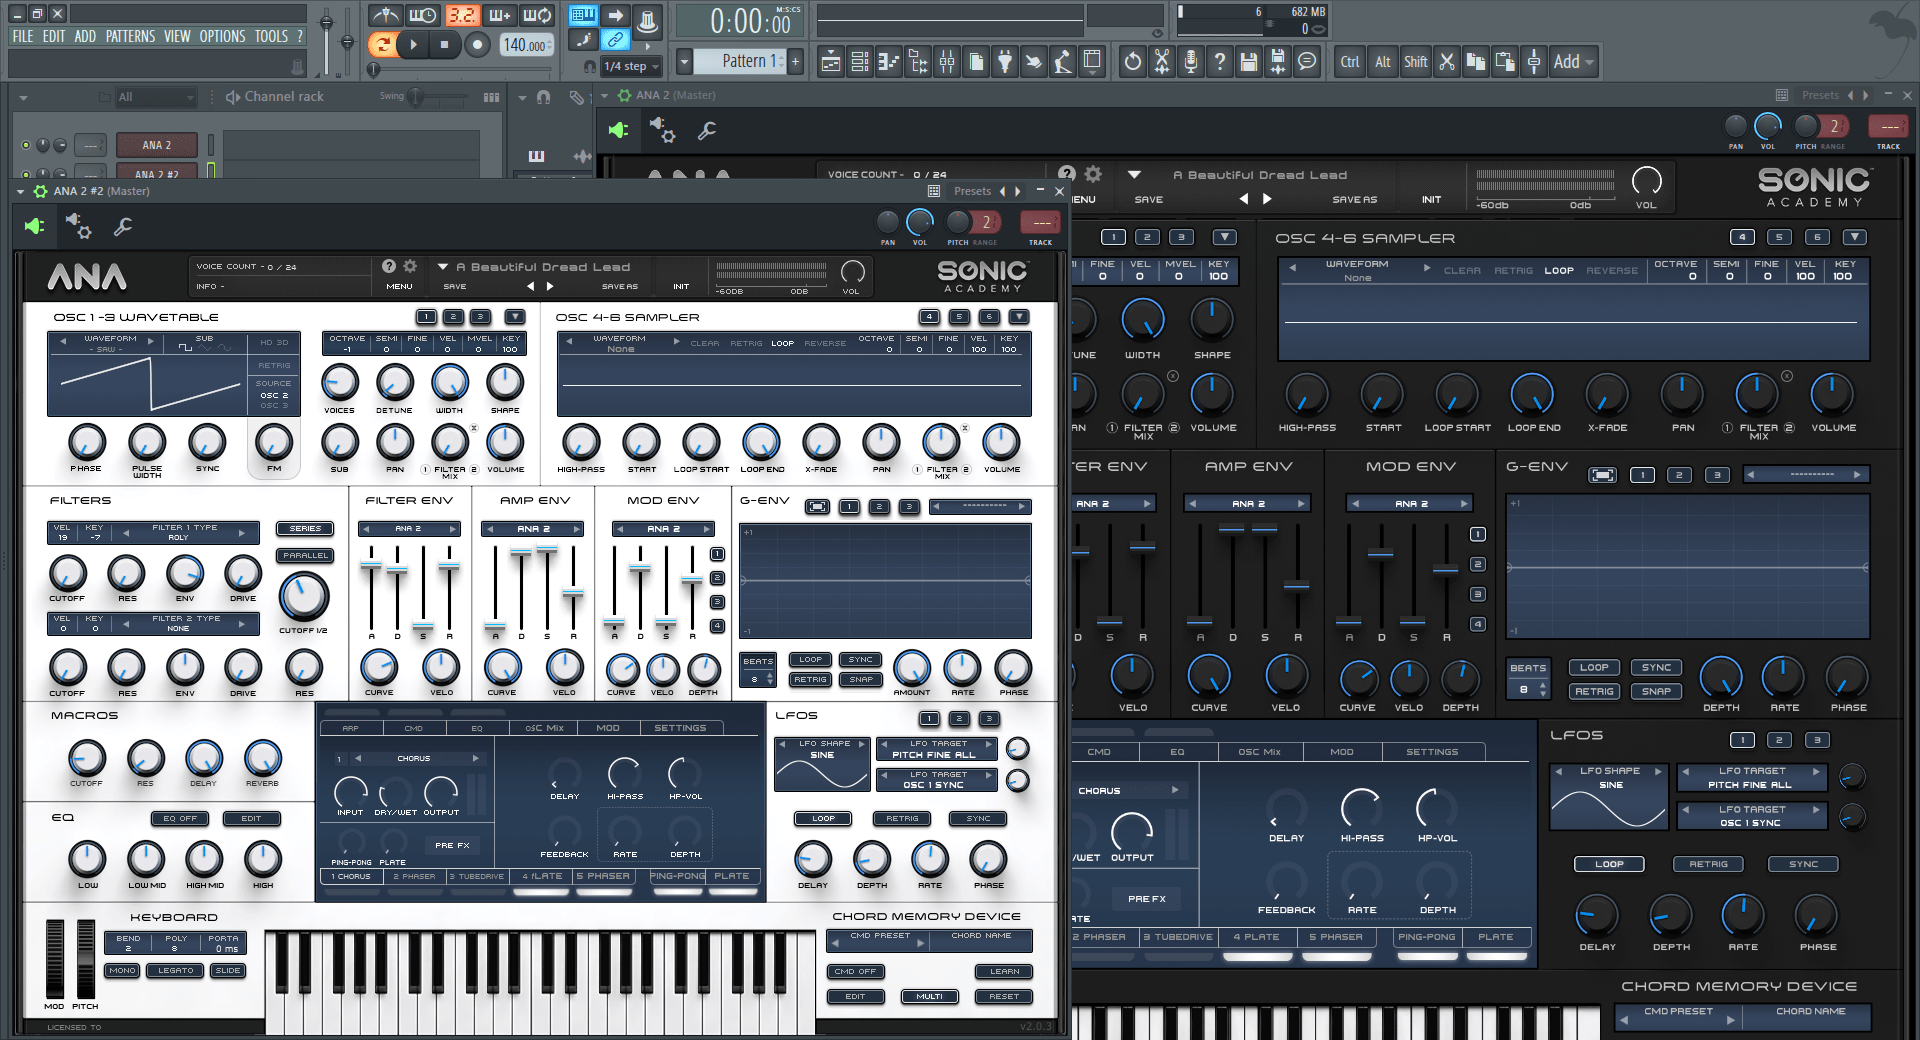Open the plugin picker plug icon

coord(1005,62)
